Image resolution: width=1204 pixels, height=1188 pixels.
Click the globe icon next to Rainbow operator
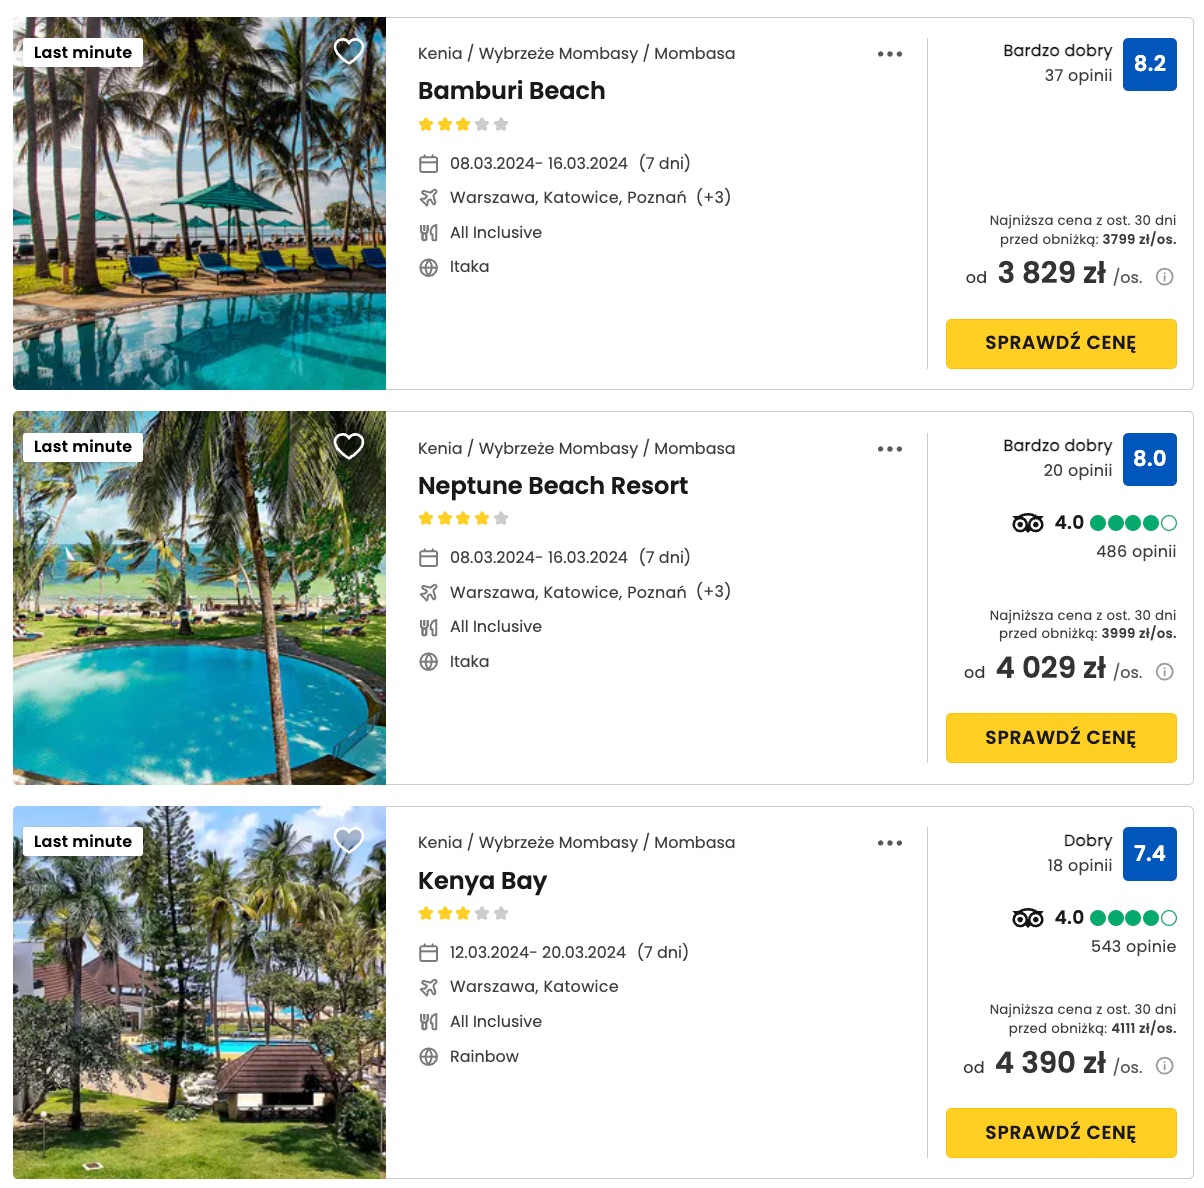point(429,1057)
